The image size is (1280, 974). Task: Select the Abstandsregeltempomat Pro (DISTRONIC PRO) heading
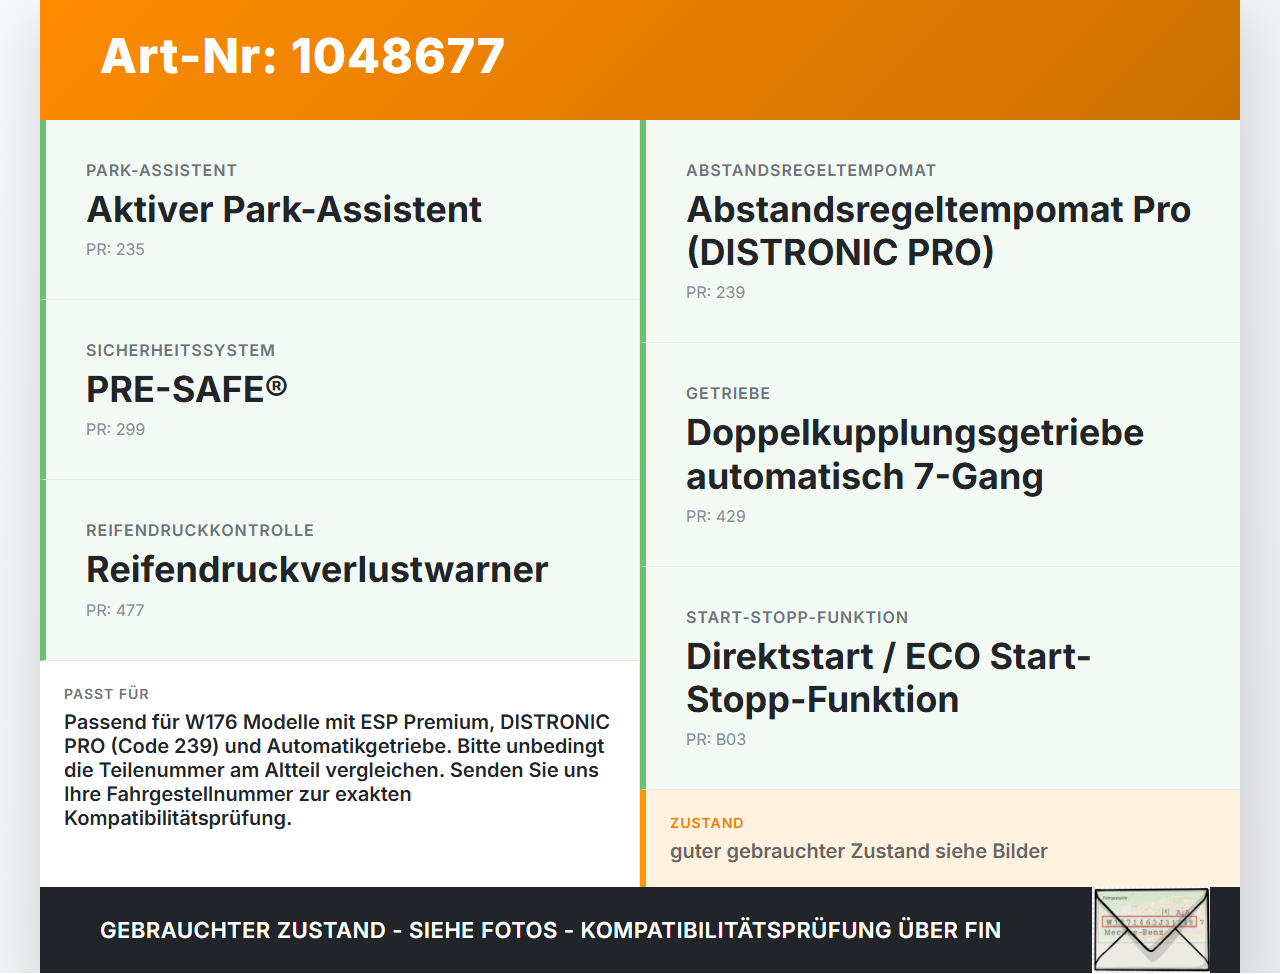point(938,230)
